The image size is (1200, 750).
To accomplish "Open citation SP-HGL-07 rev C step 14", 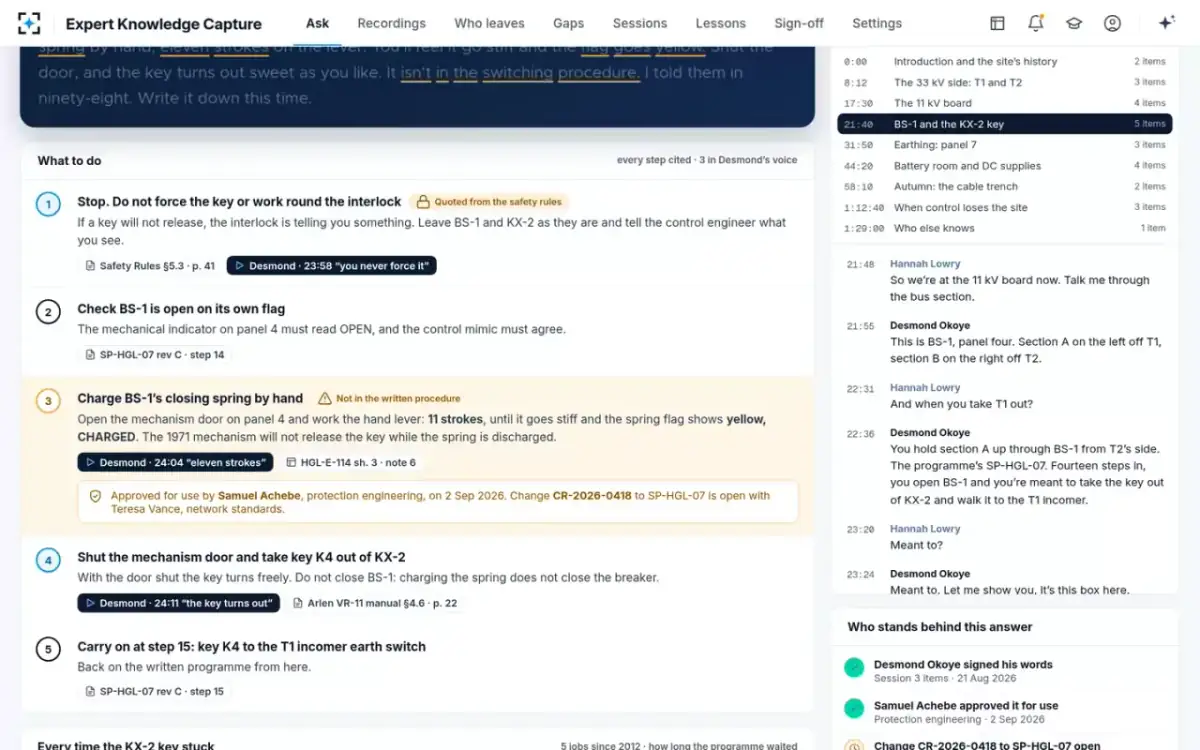I will (x=155, y=354).
